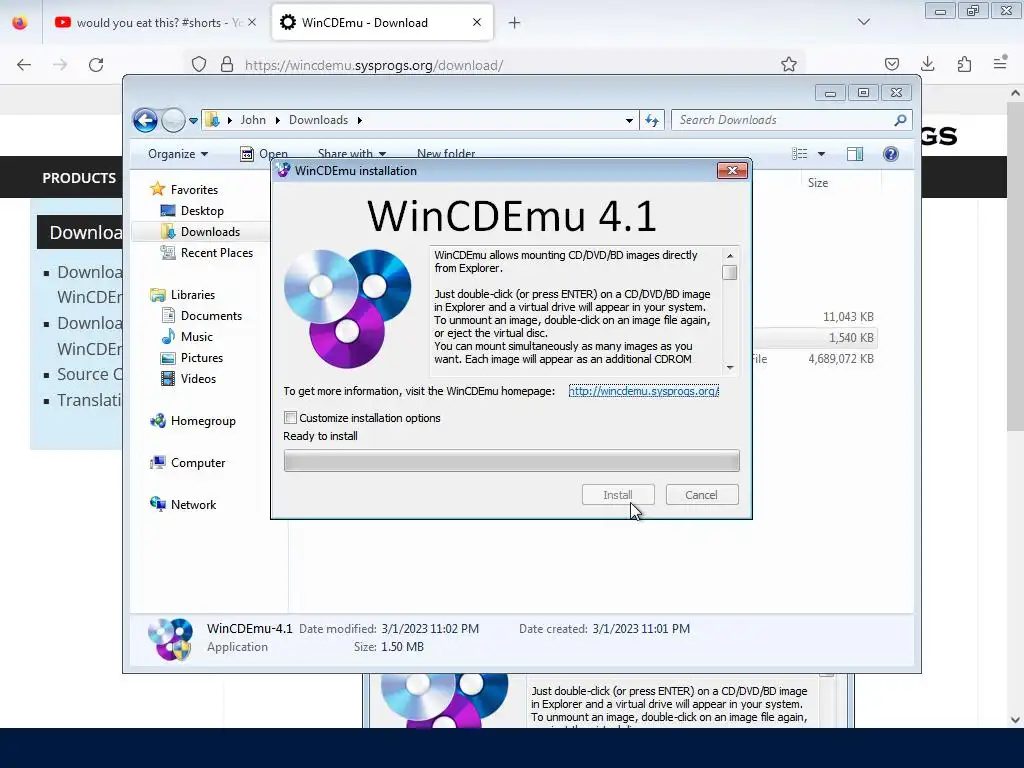This screenshot has height=768, width=1024.
Task: Open the Organize menu
Action: [178, 154]
